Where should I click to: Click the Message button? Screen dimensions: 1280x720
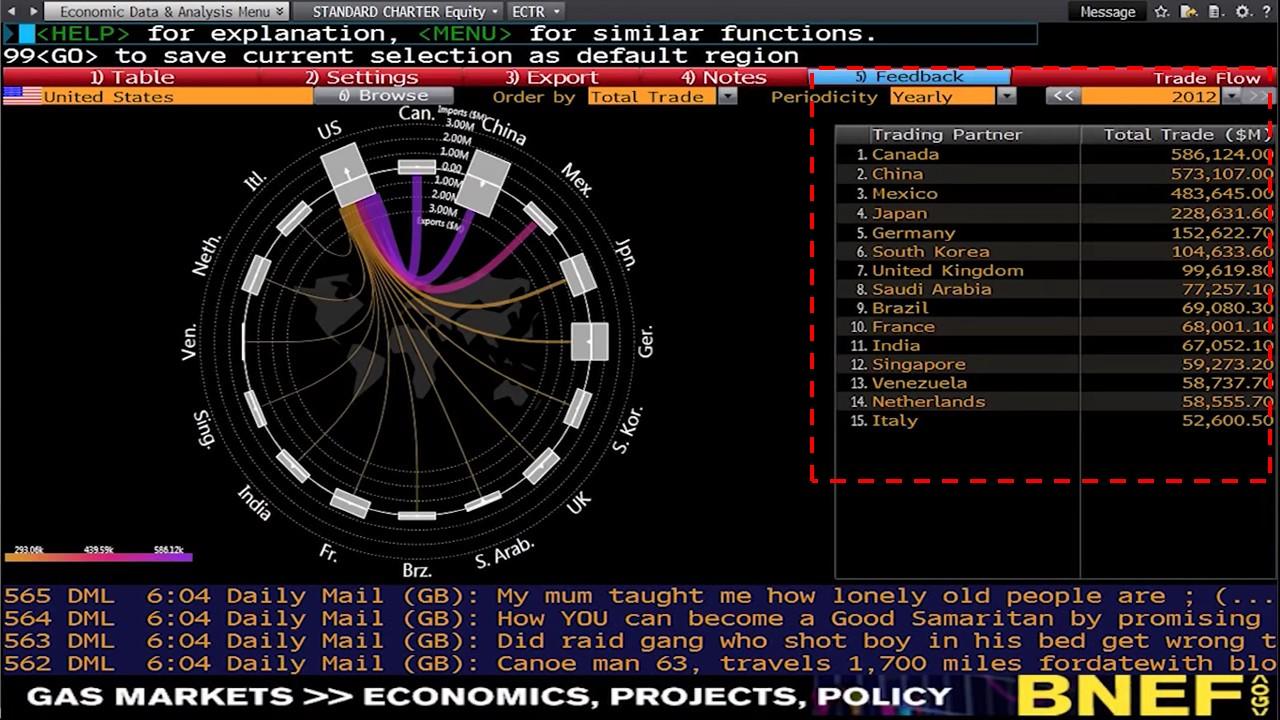1107,12
